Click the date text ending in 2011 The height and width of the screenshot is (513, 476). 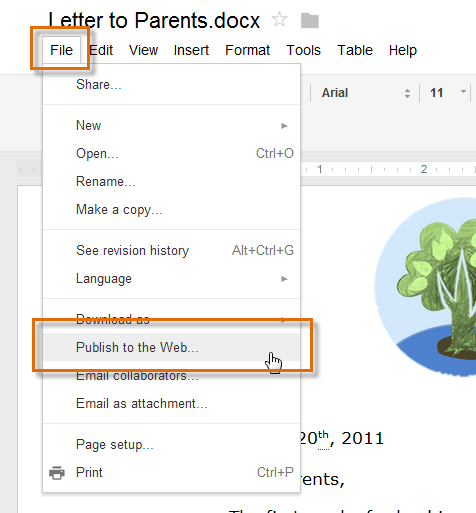[x=342, y=438]
